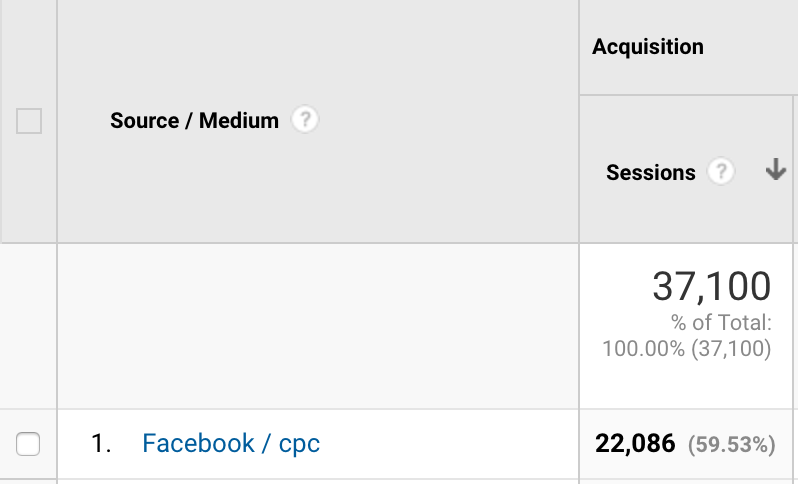Sort by the Sessions column header

click(x=650, y=173)
